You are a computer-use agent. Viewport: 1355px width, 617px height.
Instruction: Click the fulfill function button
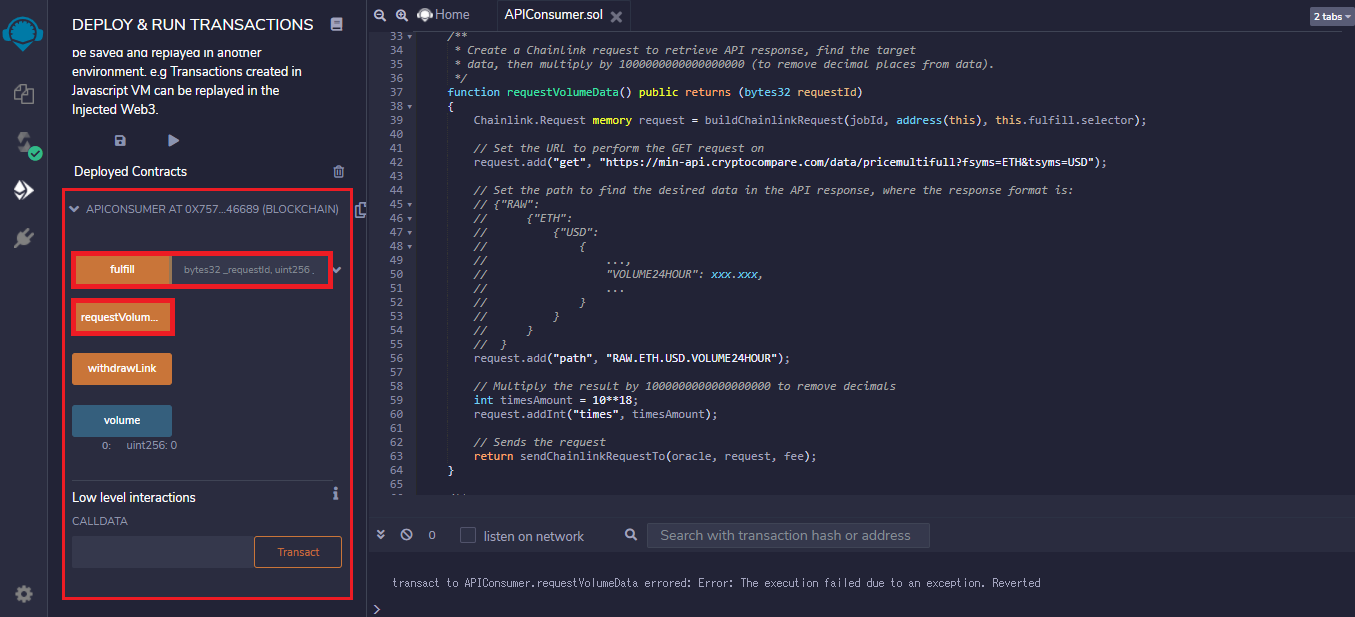click(x=122, y=270)
